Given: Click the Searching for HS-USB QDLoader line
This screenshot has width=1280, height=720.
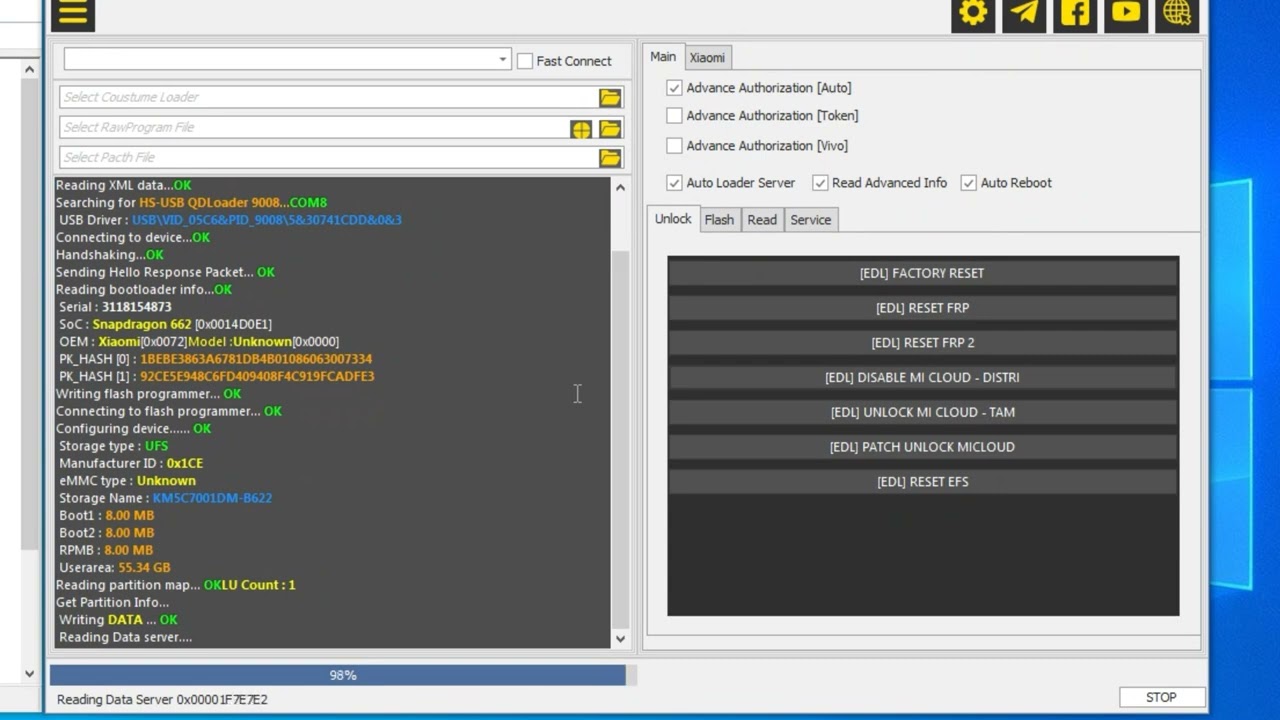Looking at the screenshot, I should pos(191,202).
